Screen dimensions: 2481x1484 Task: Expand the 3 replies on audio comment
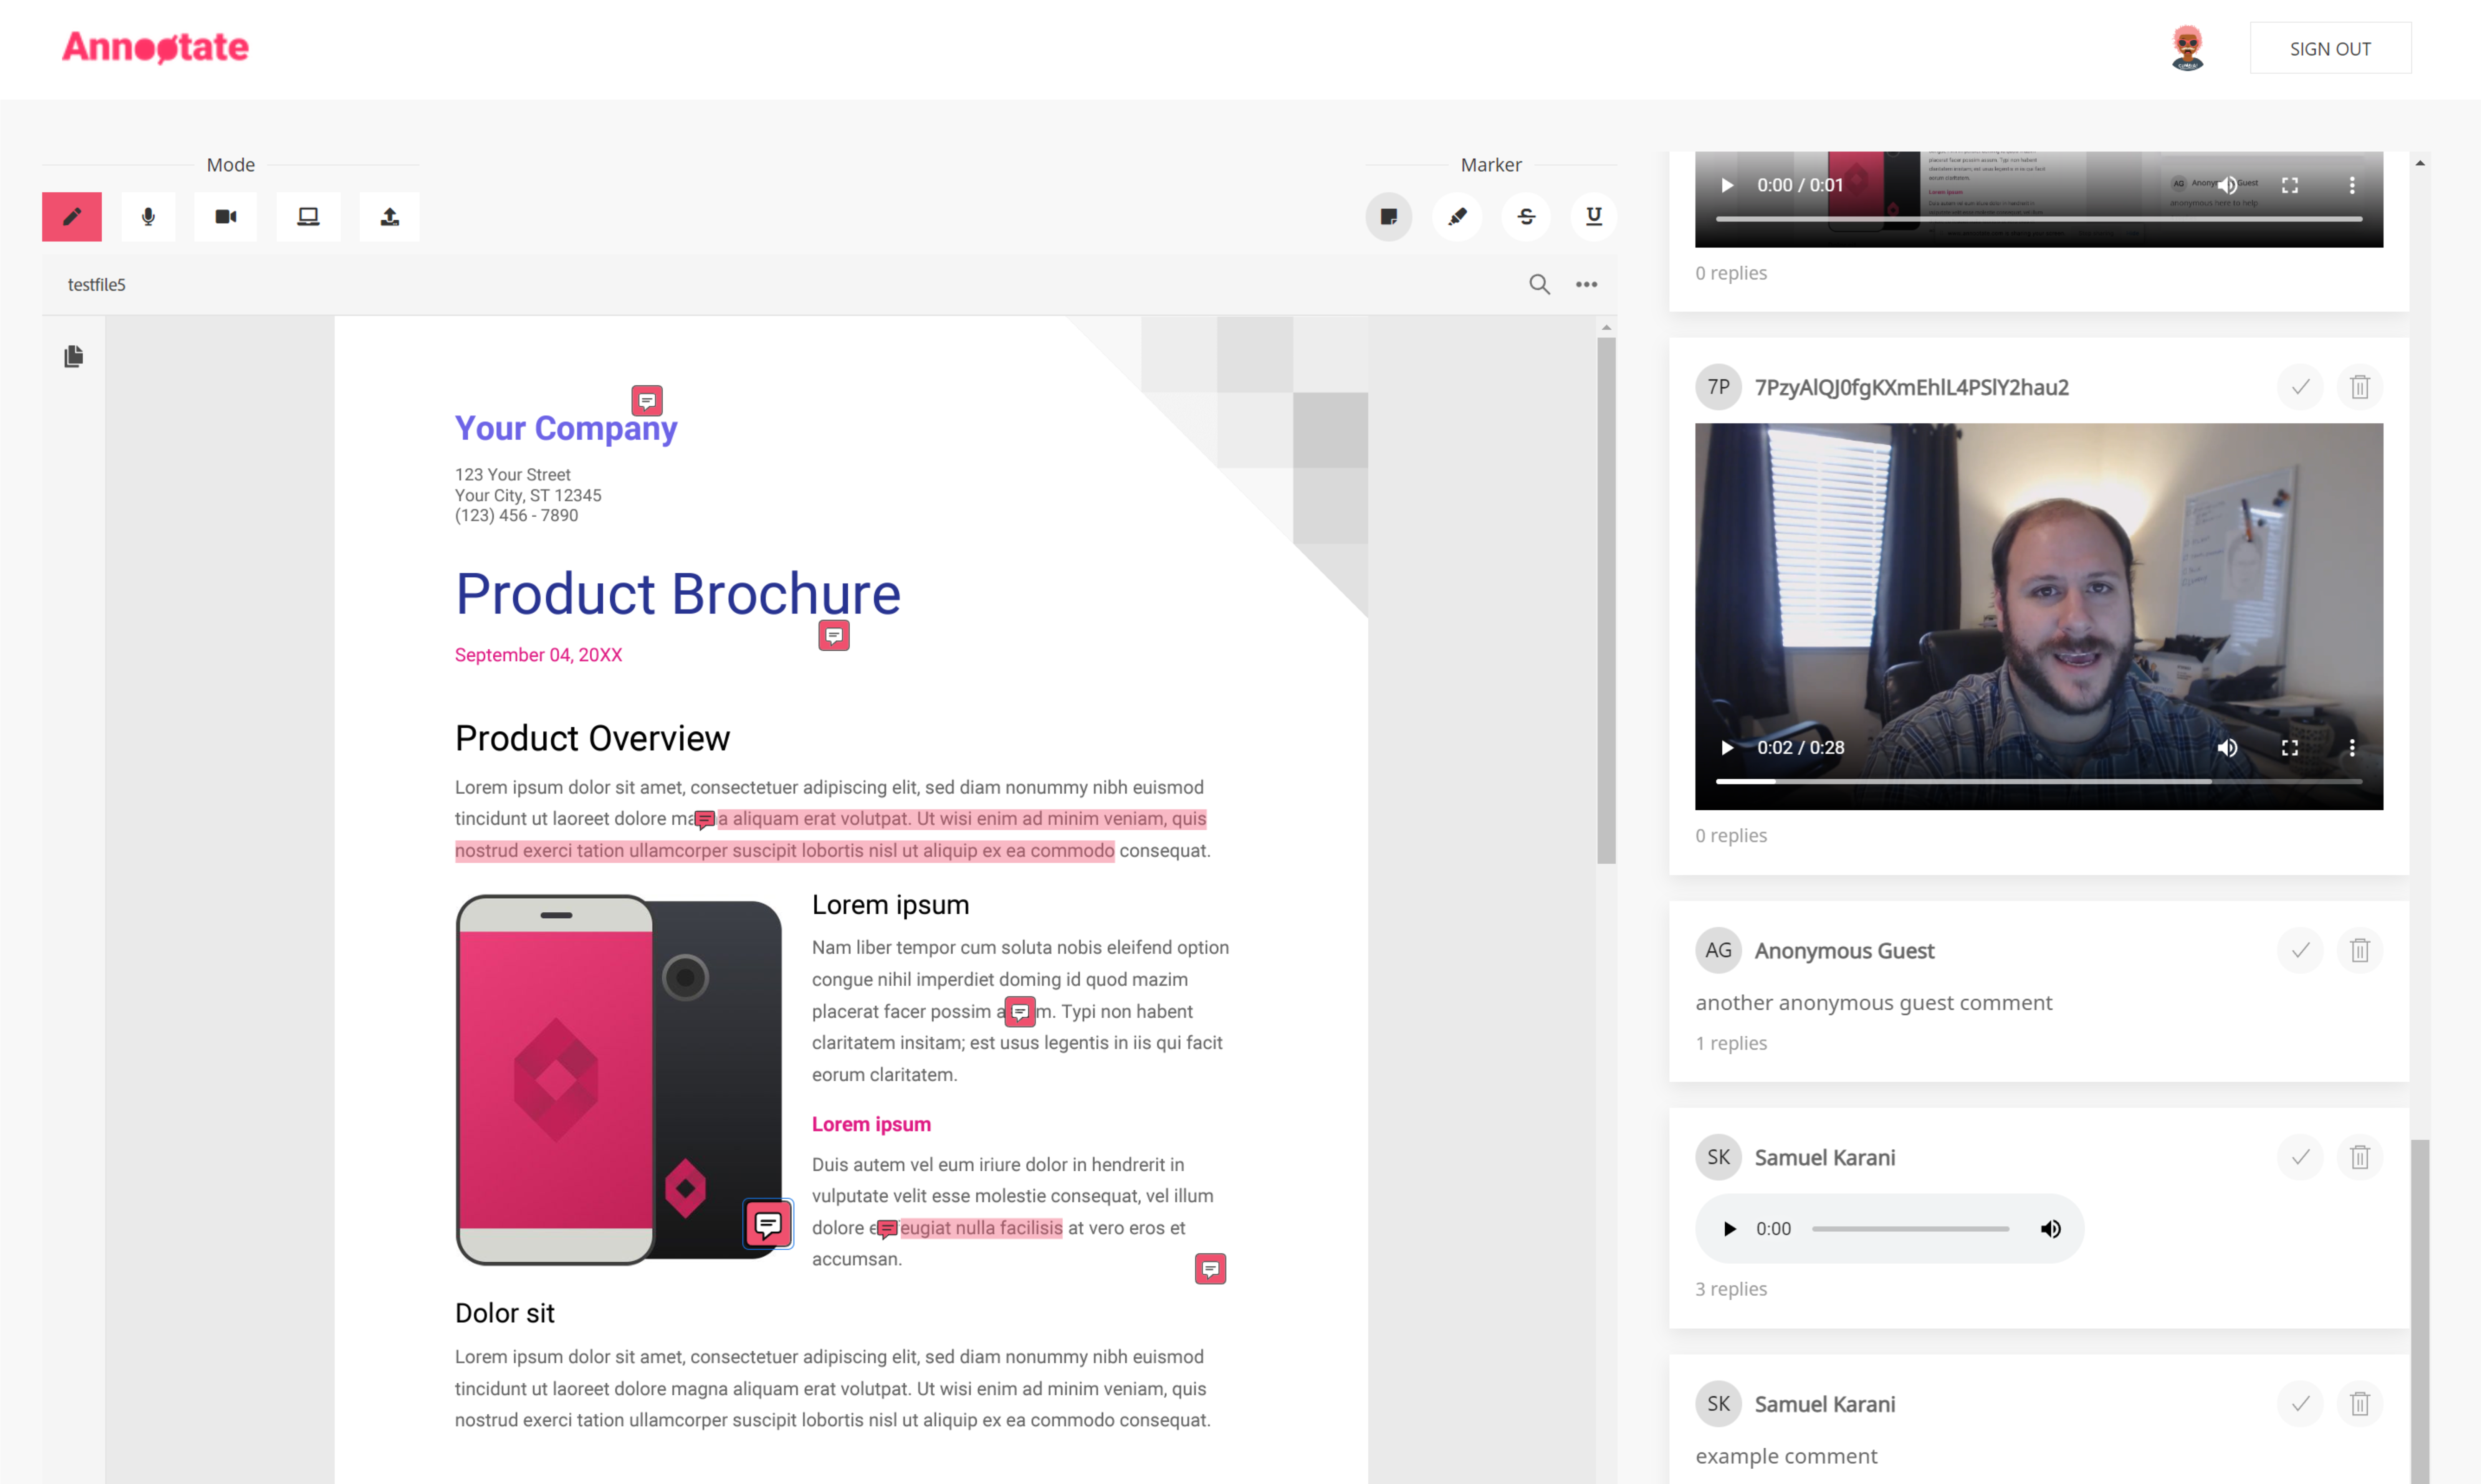pyautogui.click(x=1731, y=1289)
